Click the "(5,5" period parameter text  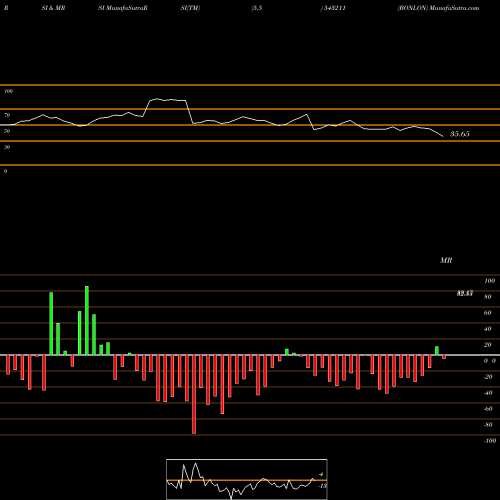(257, 8)
